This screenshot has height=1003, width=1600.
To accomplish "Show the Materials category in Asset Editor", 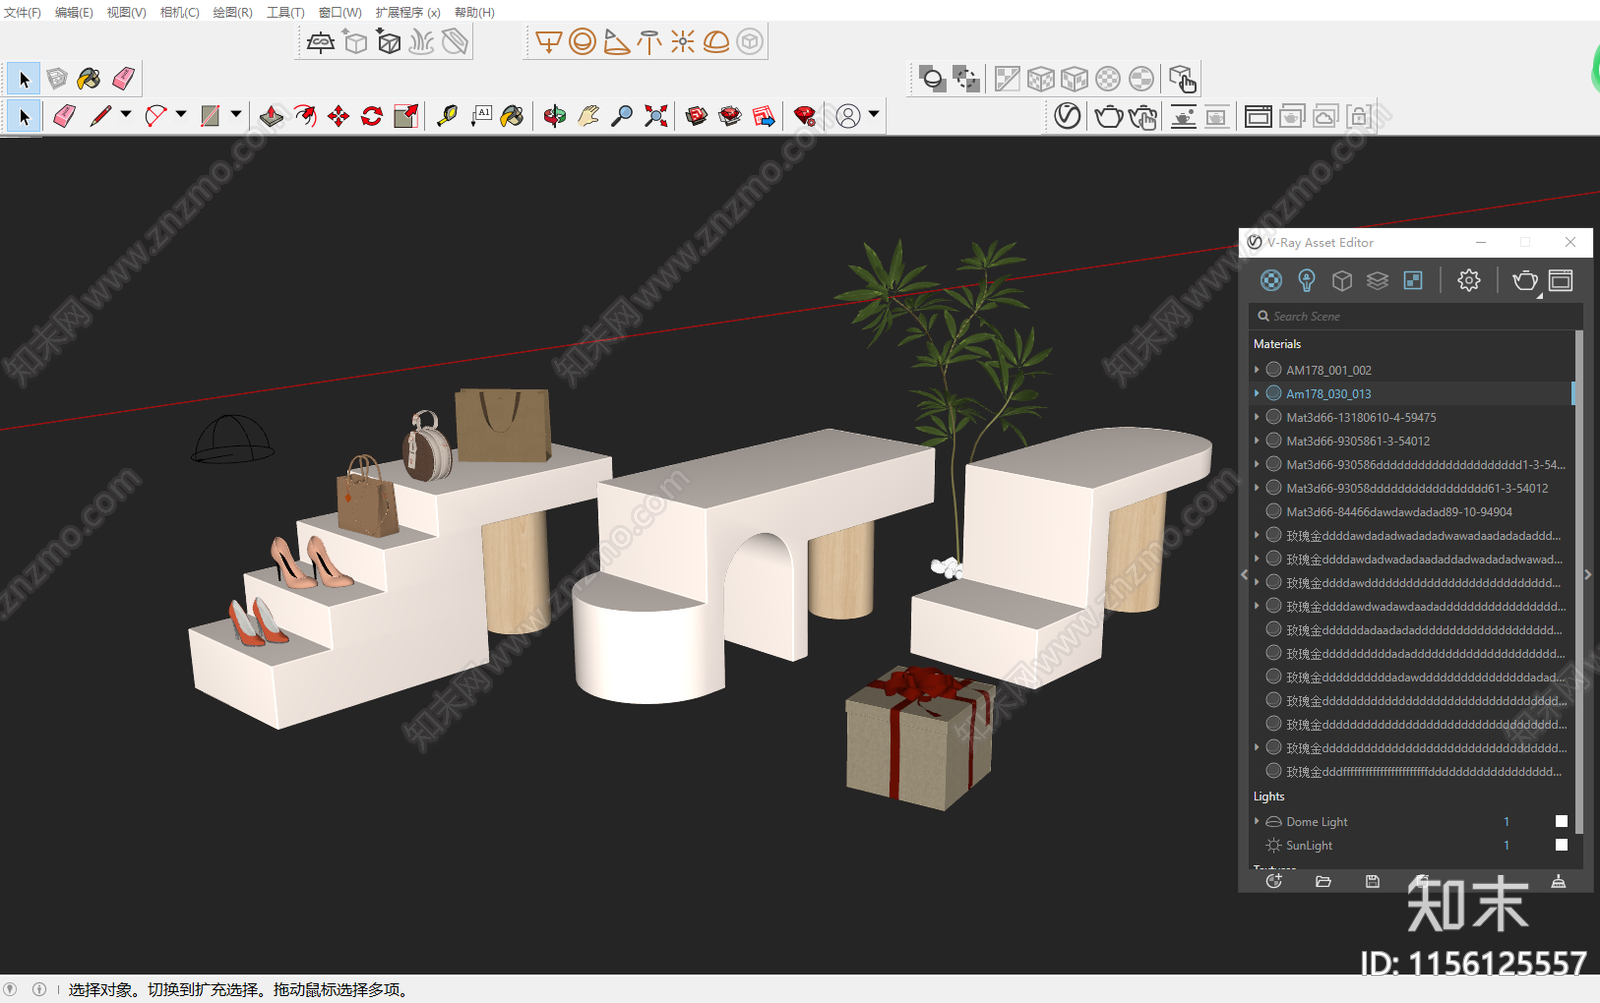I will (x=1271, y=281).
